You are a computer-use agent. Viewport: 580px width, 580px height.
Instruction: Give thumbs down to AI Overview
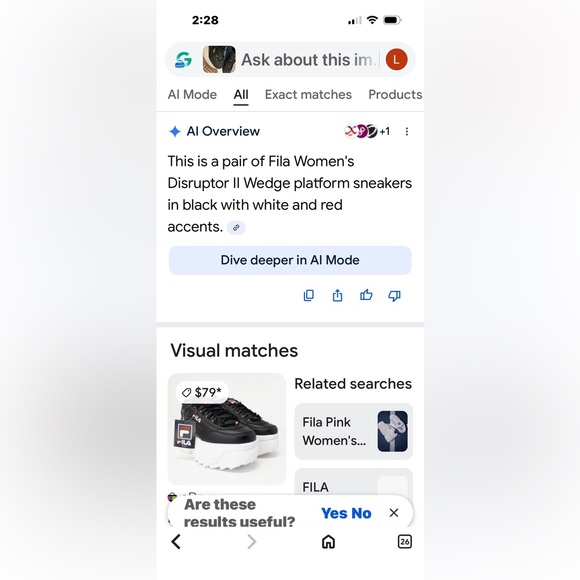pos(394,296)
